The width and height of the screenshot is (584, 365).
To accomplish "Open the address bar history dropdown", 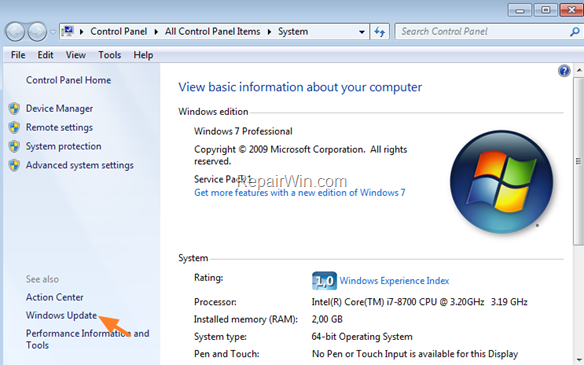I will pyautogui.click(x=361, y=32).
